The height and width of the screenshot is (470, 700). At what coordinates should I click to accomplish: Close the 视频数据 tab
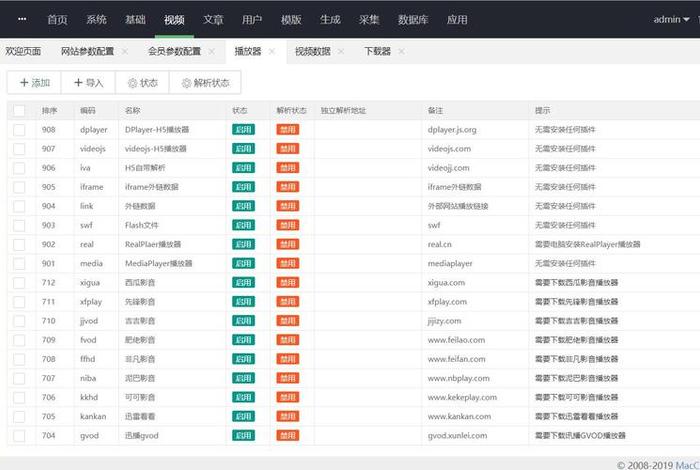tap(341, 52)
